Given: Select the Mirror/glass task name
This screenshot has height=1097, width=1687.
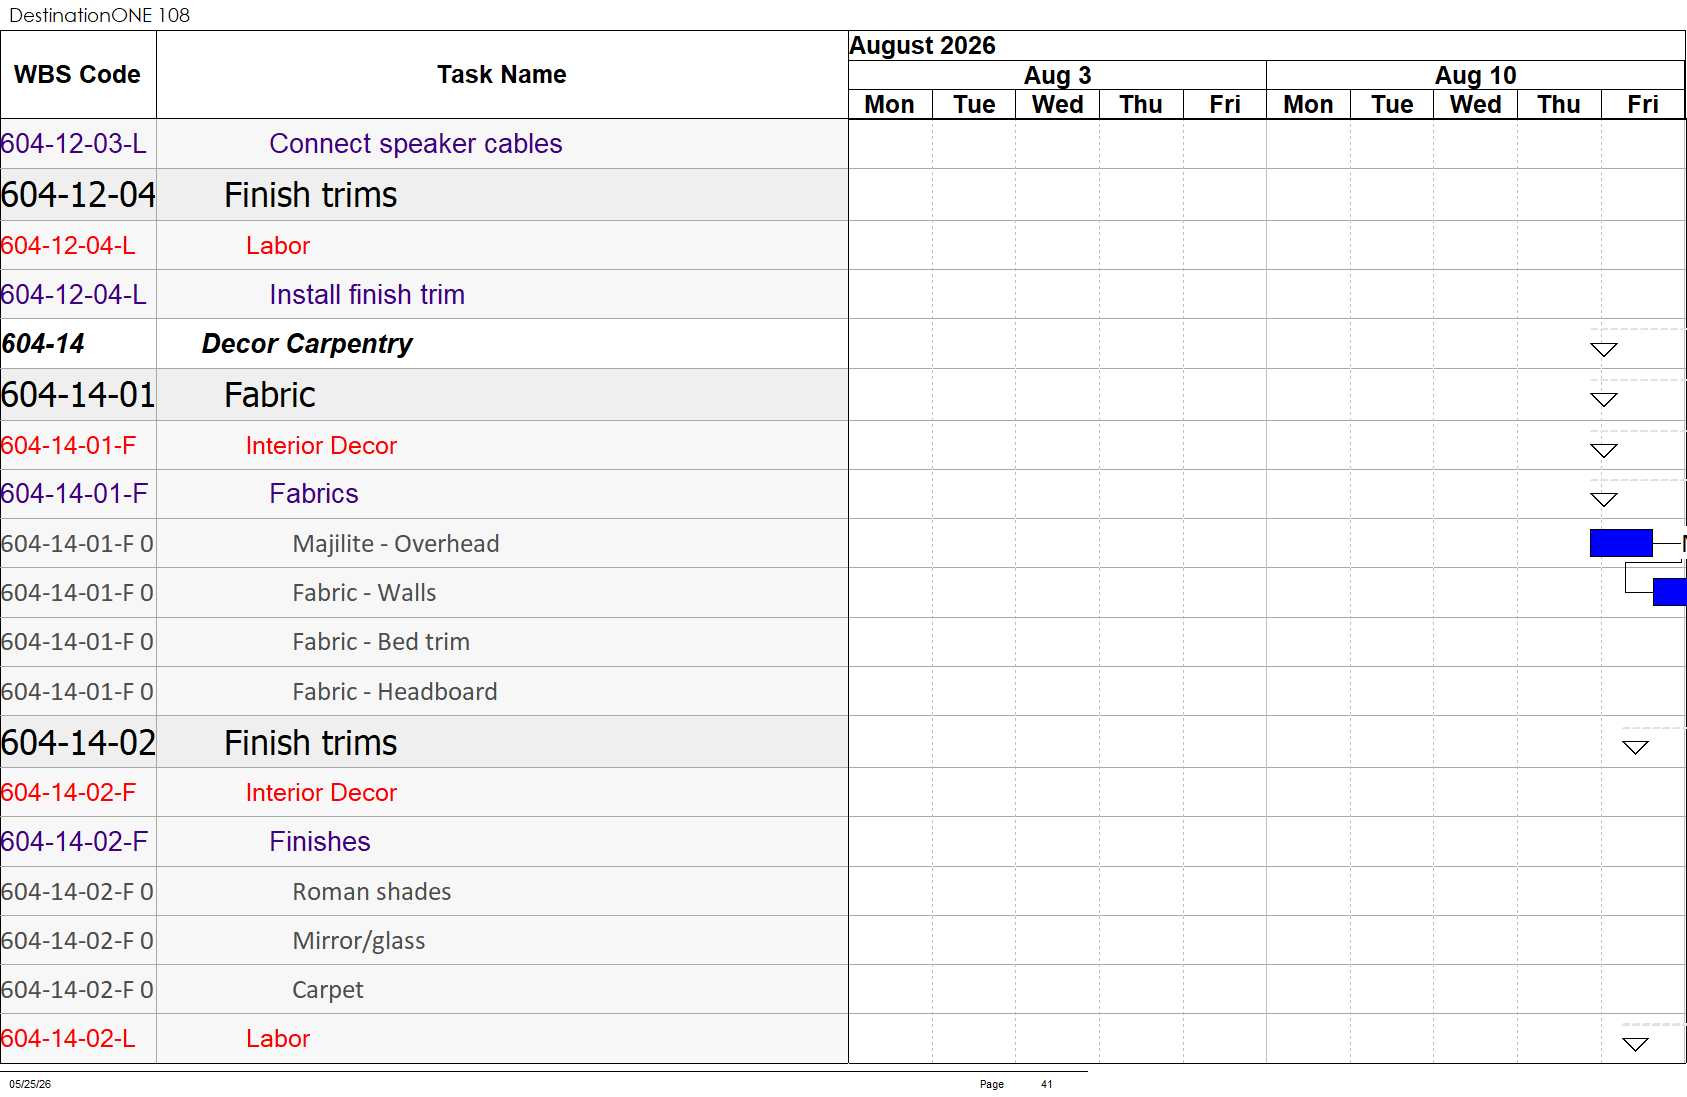Looking at the screenshot, I should pyautogui.click(x=359, y=940).
